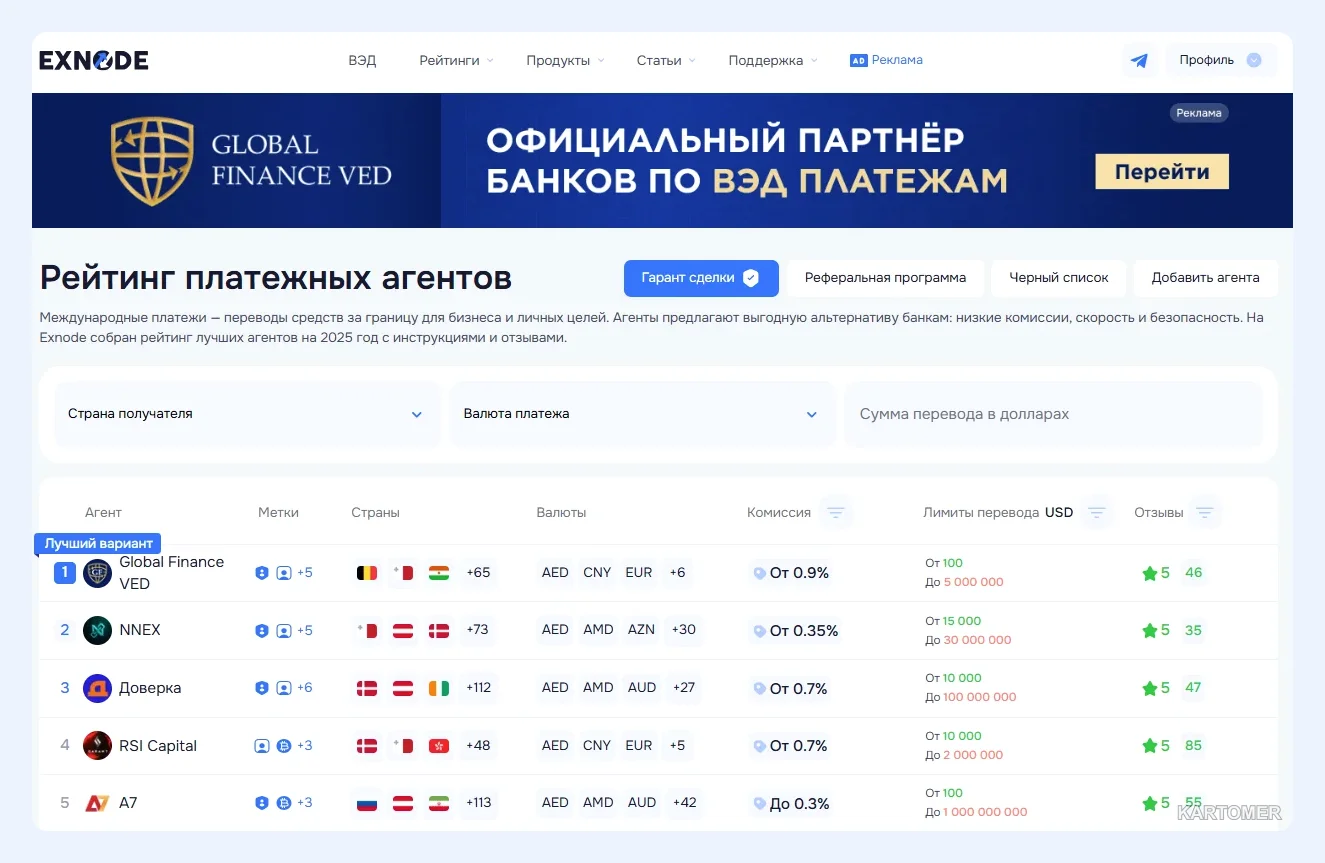Click shield badge in Доверка row
This screenshot has width=1325, height=863.
[262, 688]
